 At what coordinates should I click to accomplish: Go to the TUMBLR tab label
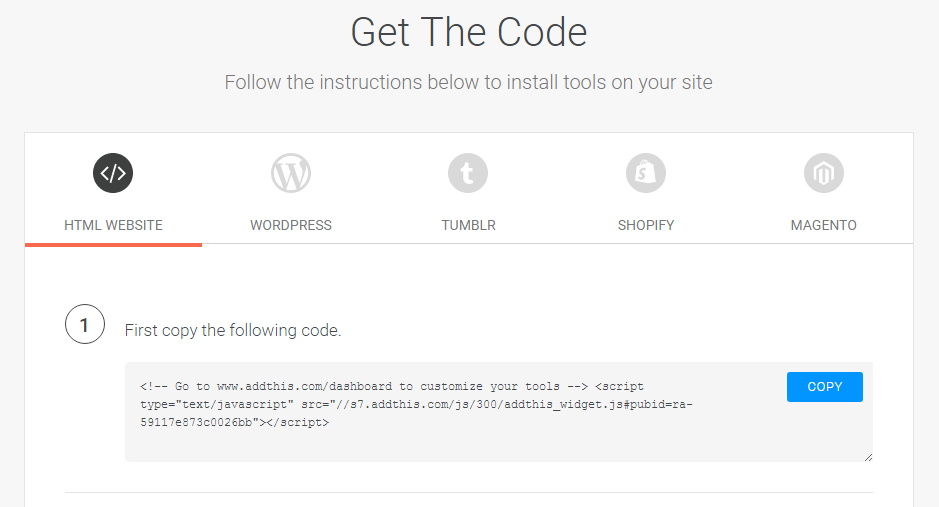[468, 225]
